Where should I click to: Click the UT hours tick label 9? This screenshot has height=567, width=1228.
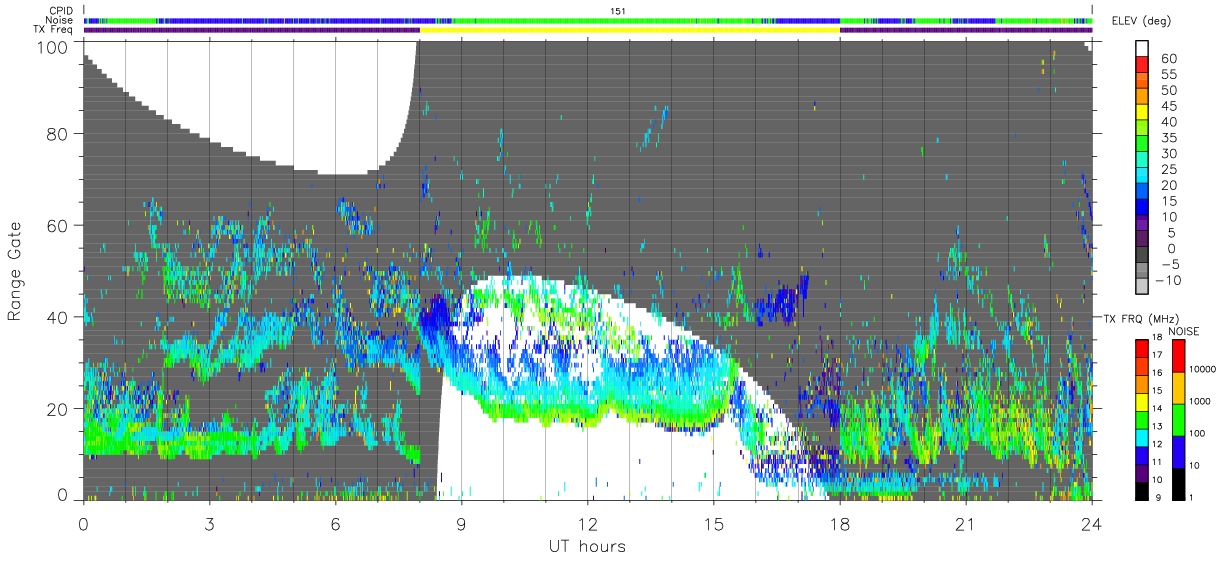pyautogui.click(x=461, y=523)
